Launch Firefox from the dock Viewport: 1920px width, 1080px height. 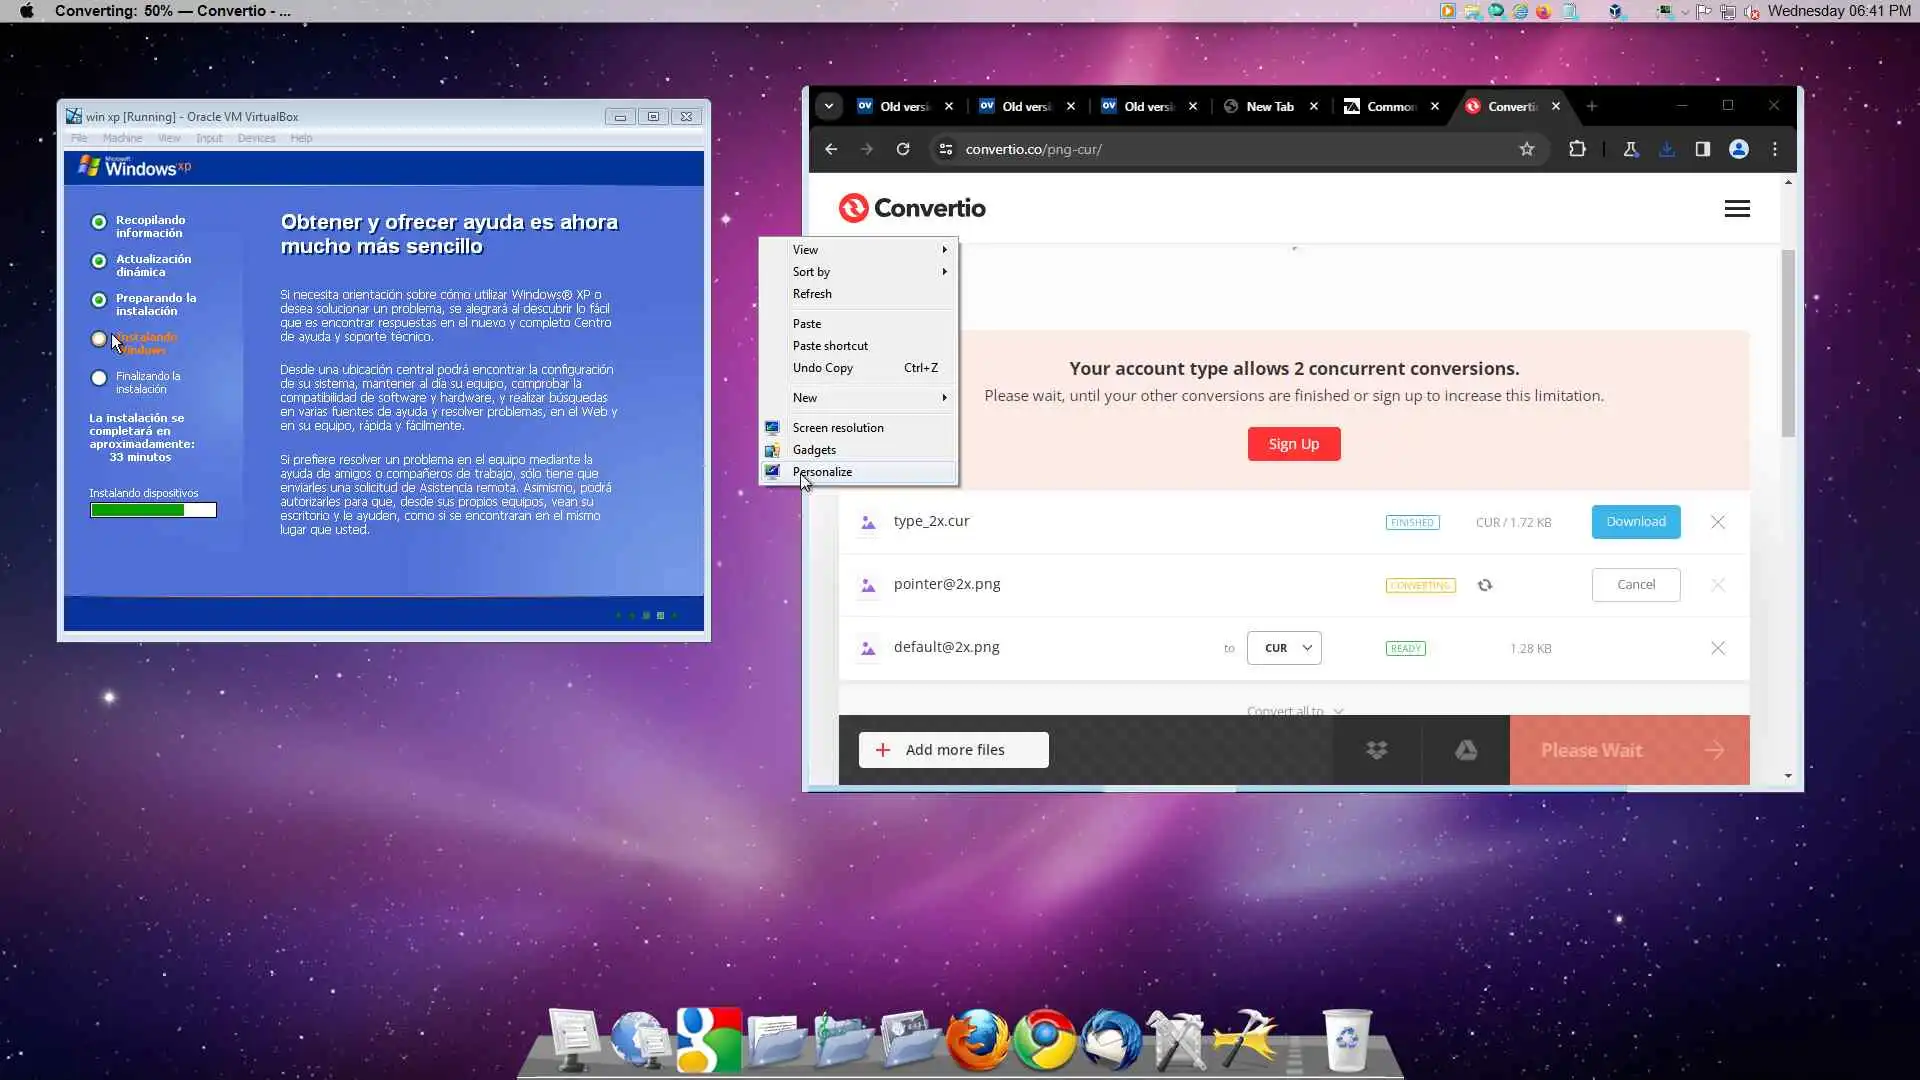977,1040
